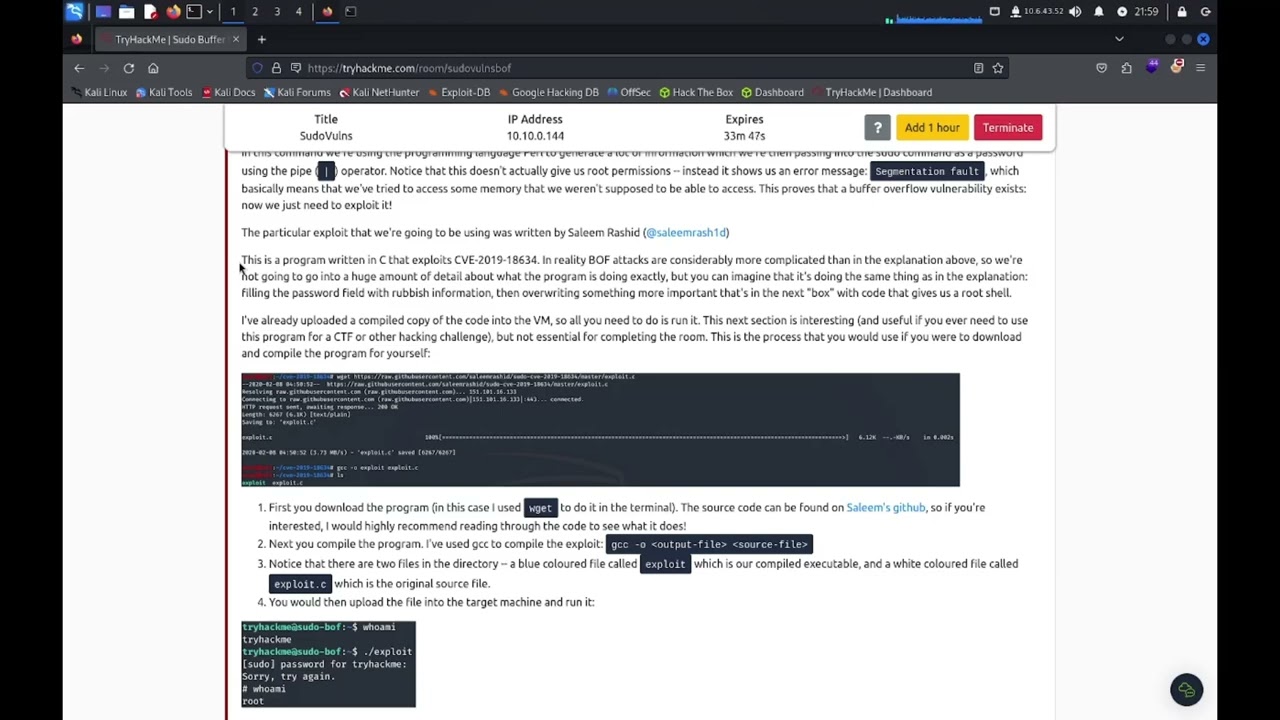Viewport: 1280px width, 720px height.
Task: Open the @saleemrash1d Twitter link
Action: [686, 232]
